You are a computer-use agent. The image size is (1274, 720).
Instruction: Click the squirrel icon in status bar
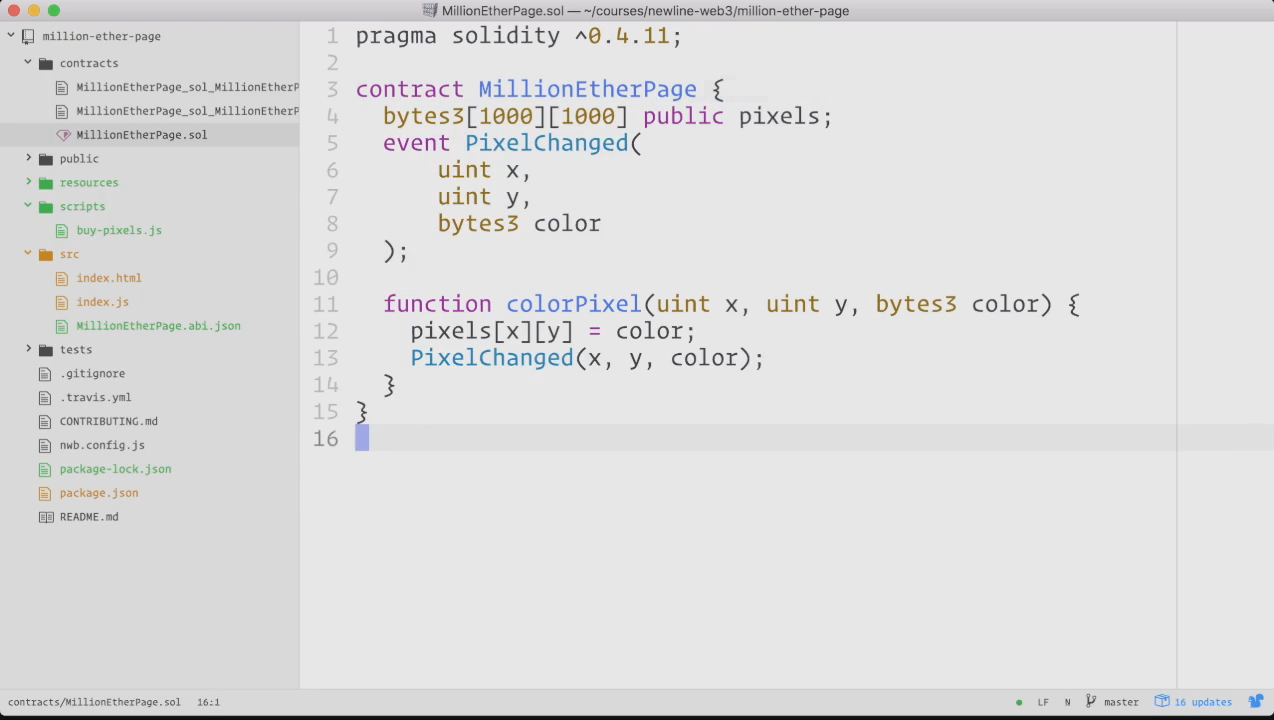tap(1255, 702)
